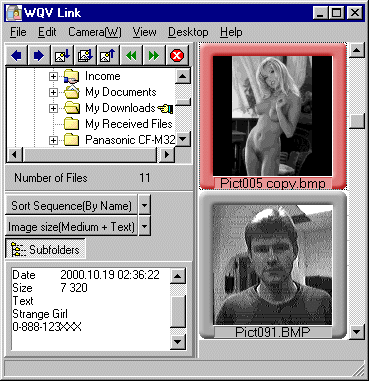Click the multiple images download icon
369x381 pixels.
[x=85, y=55]
